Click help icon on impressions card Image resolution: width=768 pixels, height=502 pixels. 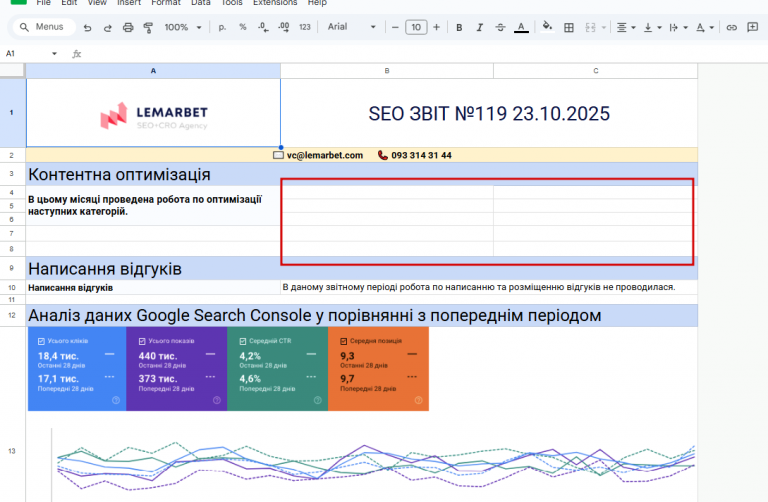click(217, 400)
